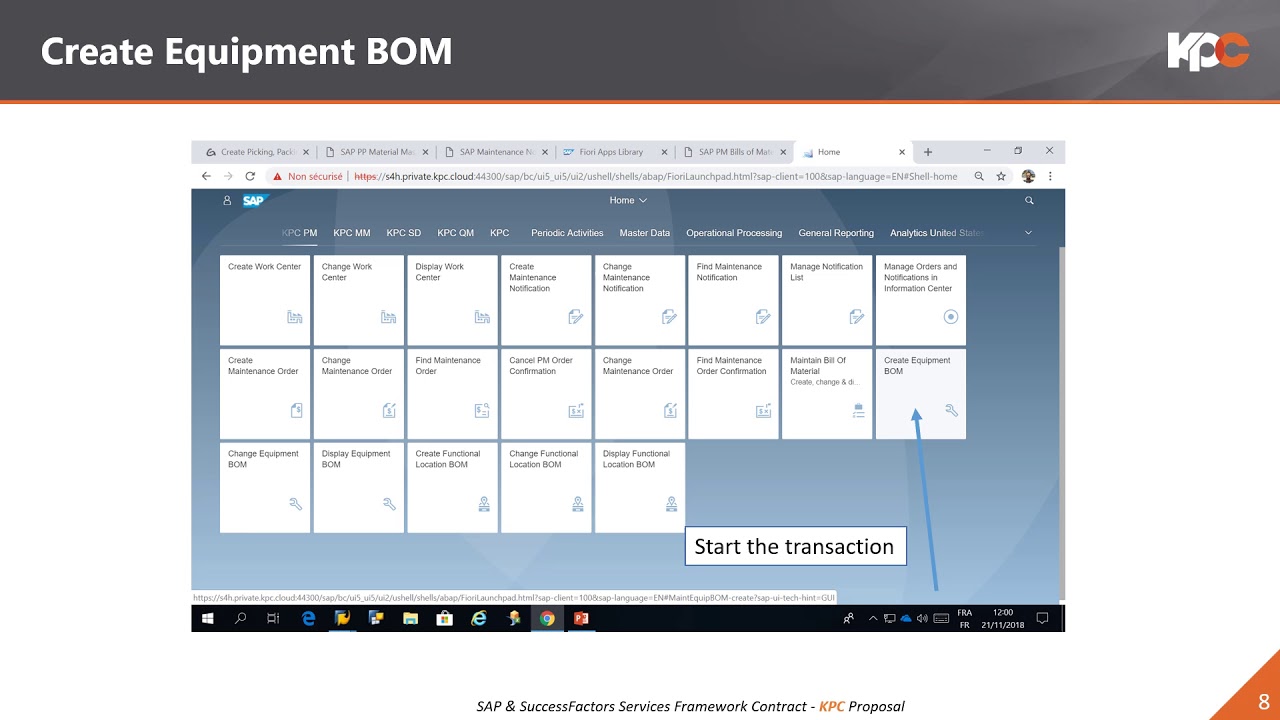Open Windows taskbar search
The height and width of the screenshot is (720, 1280).
tap(240, 619)
